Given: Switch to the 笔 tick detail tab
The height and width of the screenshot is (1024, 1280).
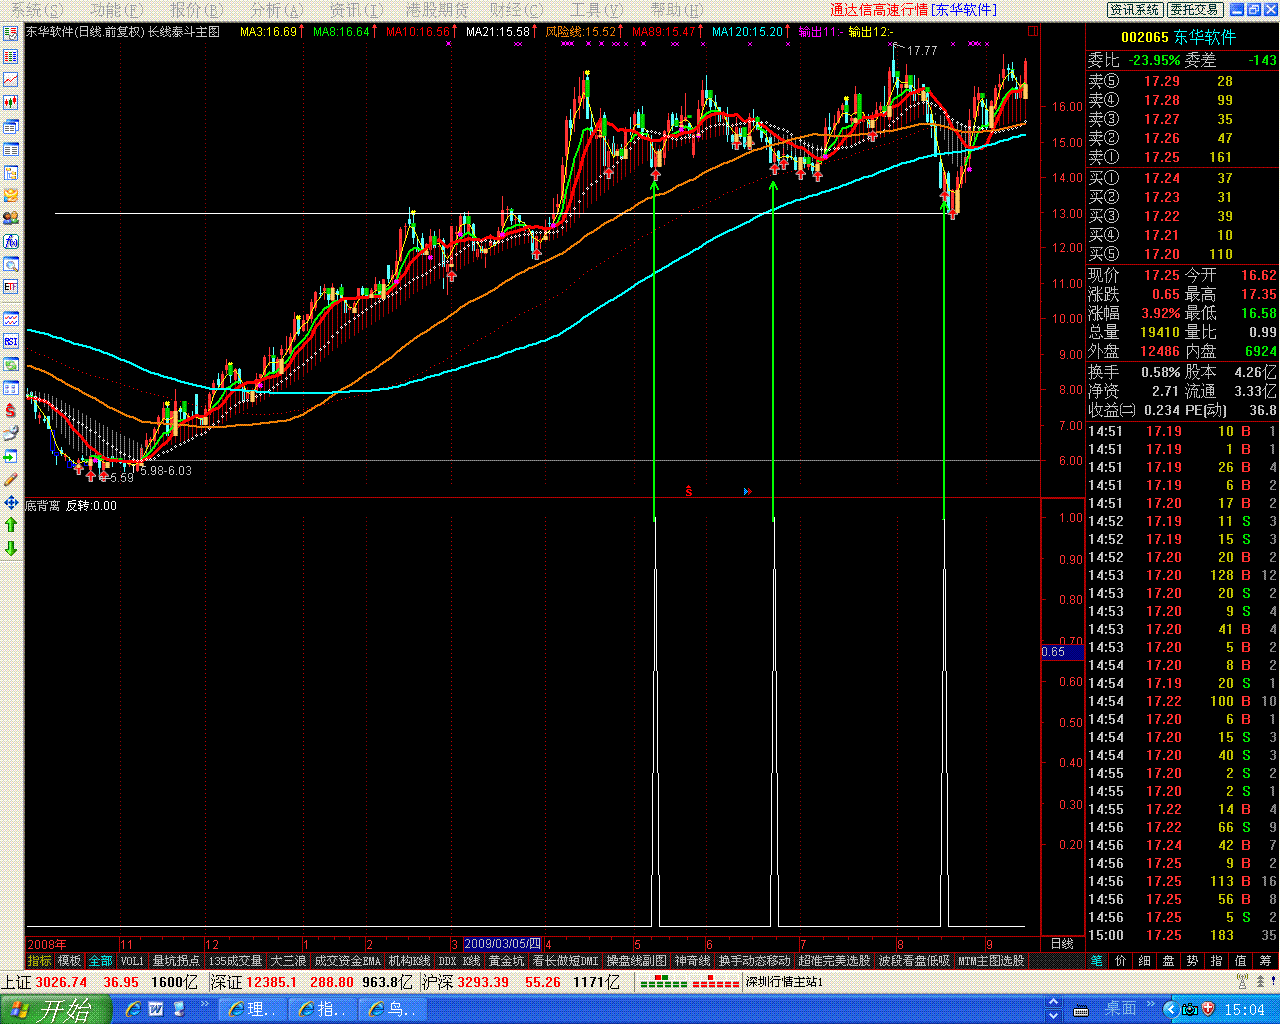Looking at the screenshot, I should [x=1097, y=961].
